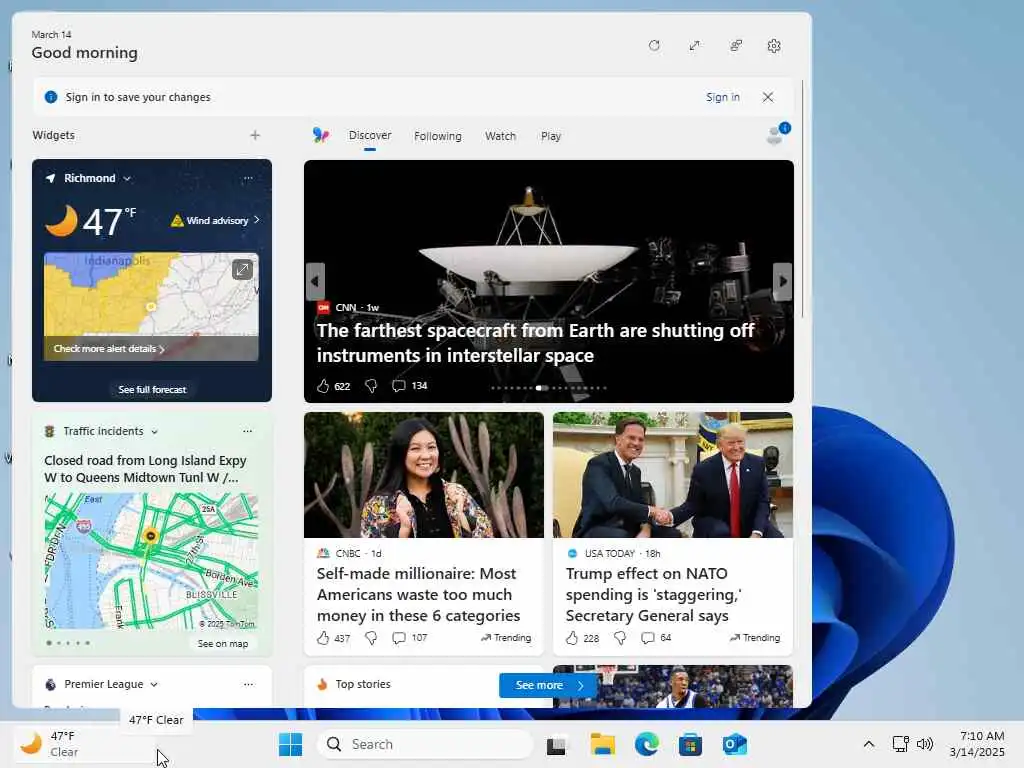Sign in to save changes
1024x768 pixels.
click(722, 97)
